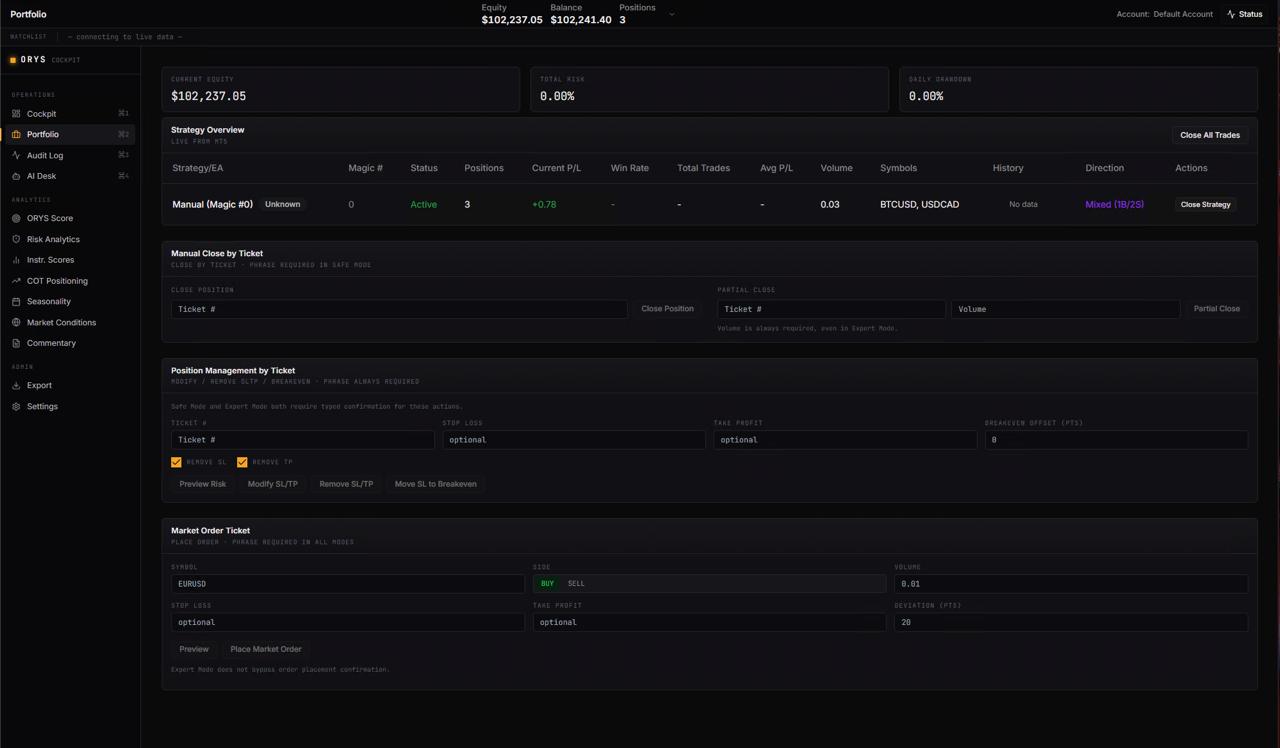
Task: Click the AI Desk icon
Action: pyautogui.click(x=16, y=176)
